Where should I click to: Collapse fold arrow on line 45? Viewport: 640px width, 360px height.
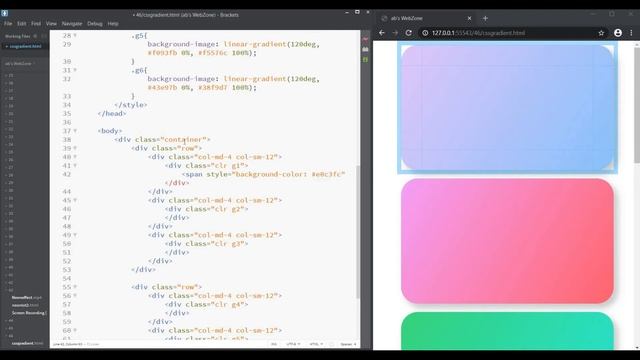click(75, 200)
